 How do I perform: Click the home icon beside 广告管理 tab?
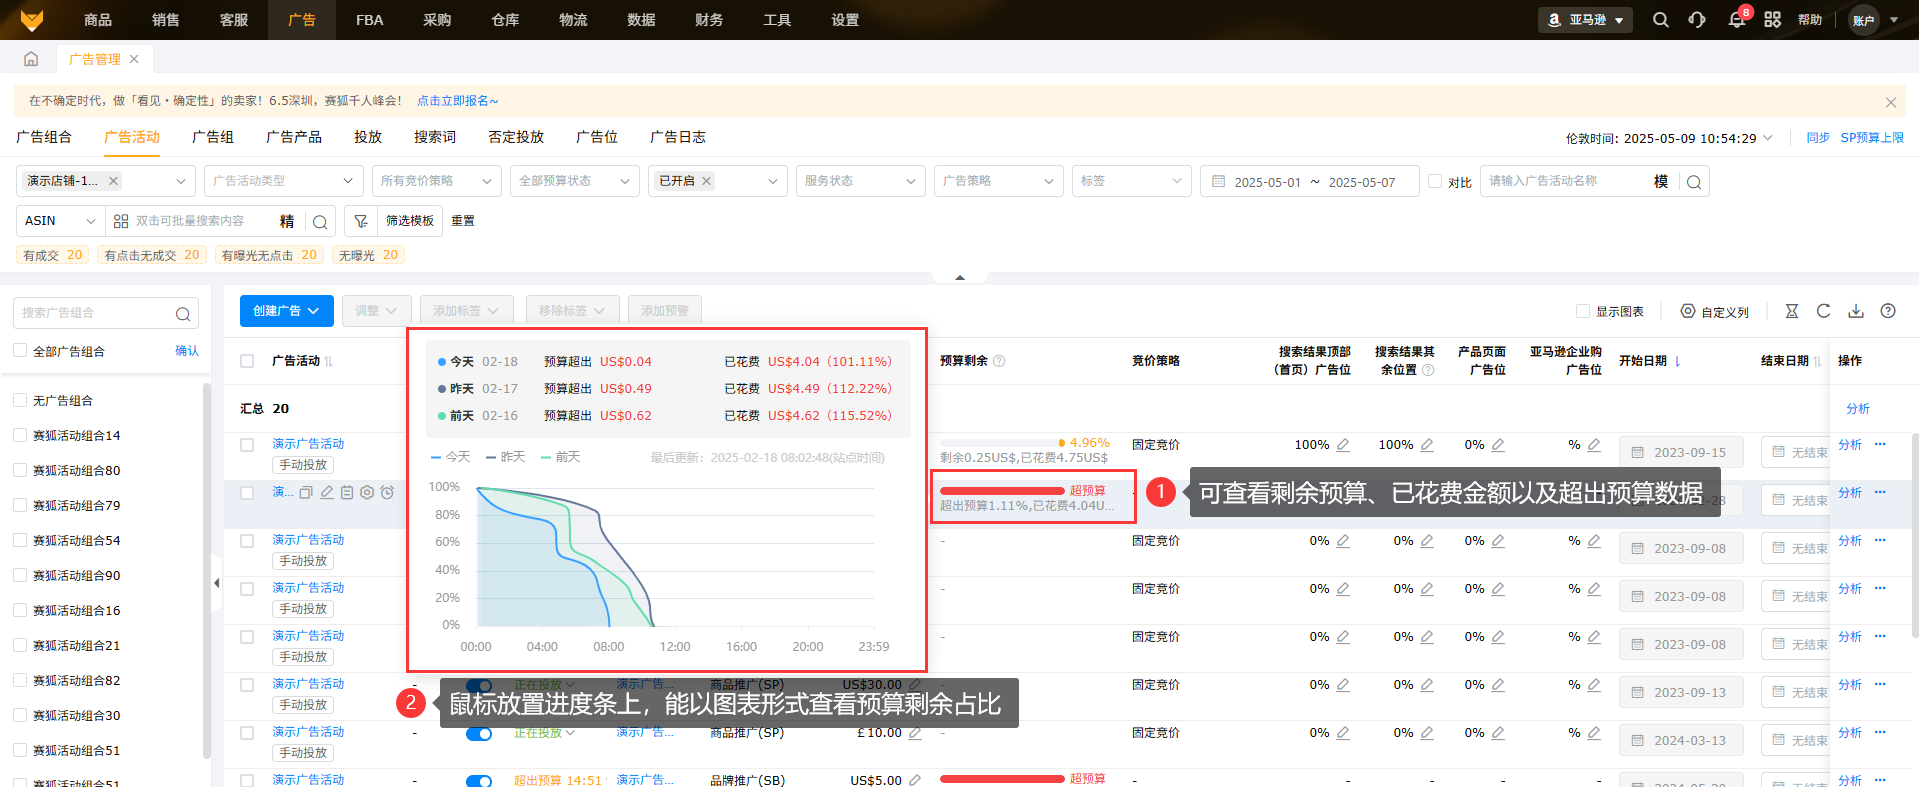coord(31,59)
